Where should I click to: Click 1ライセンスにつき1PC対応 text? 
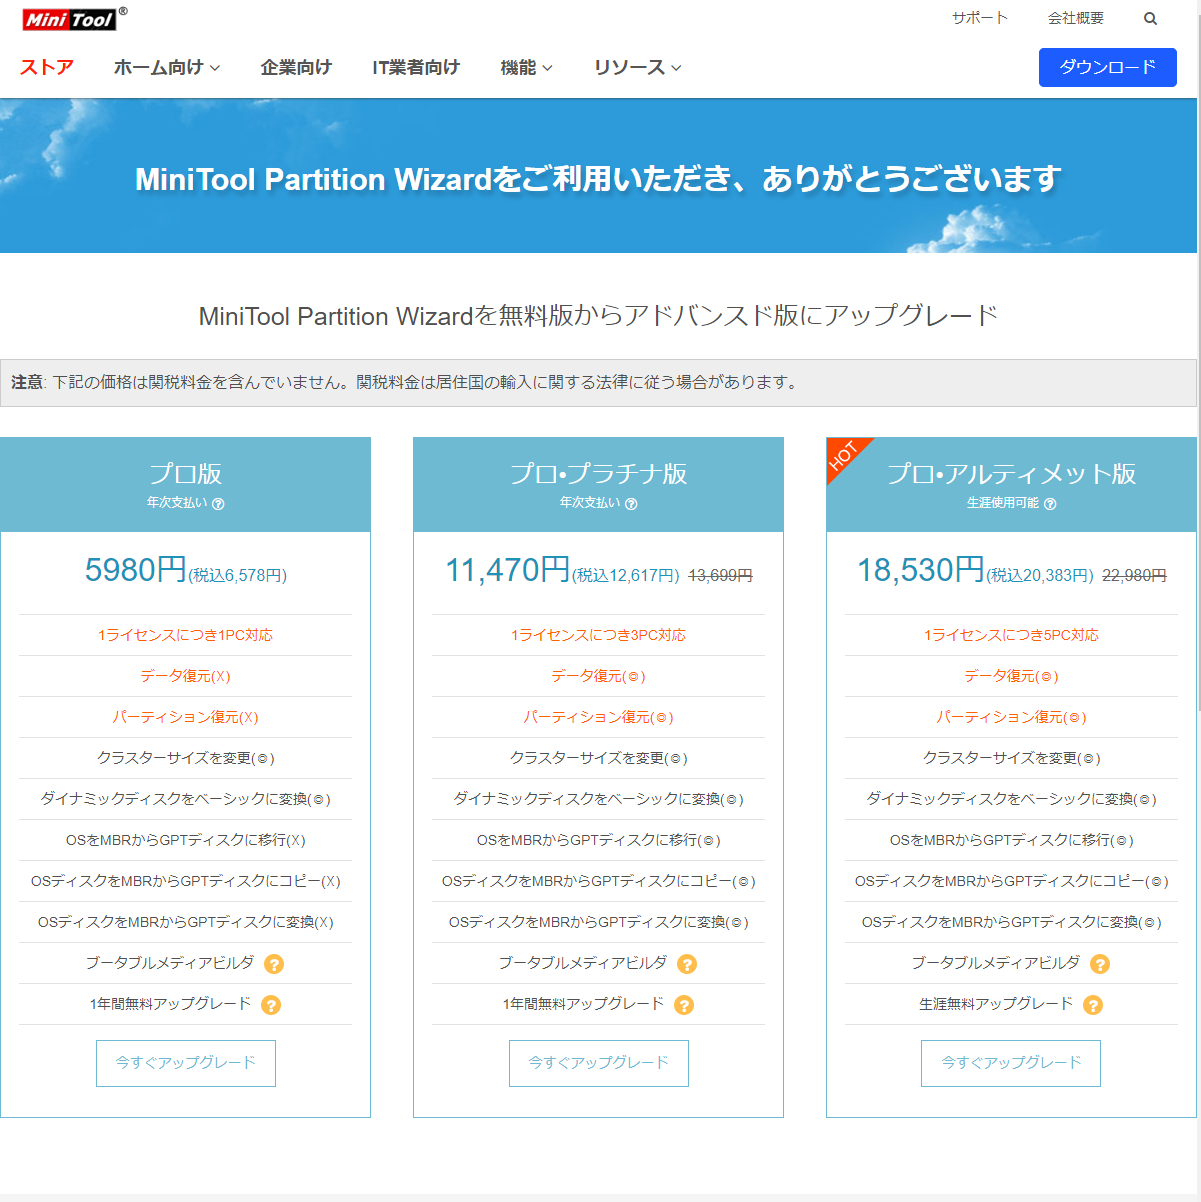coord(186,635)
